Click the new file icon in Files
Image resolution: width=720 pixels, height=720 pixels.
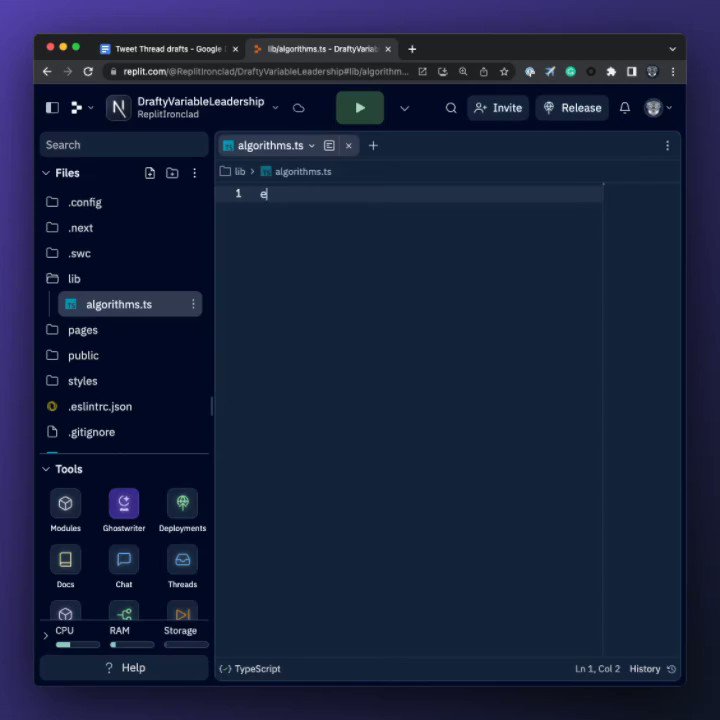150,173
